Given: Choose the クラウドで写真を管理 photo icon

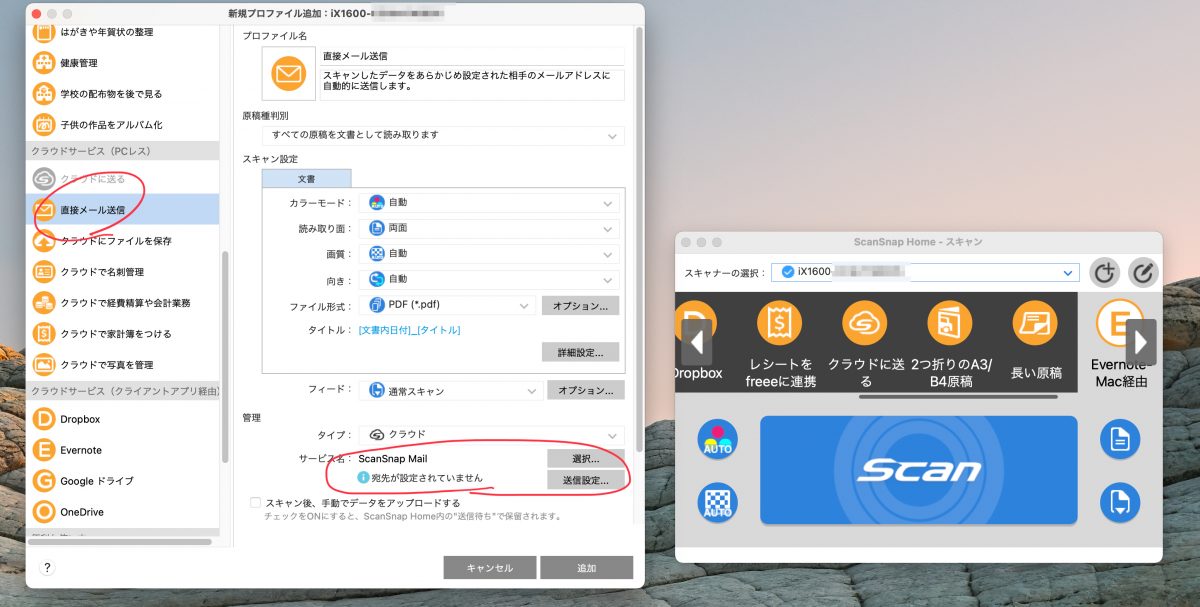Looking at the screenshot, I should click(x=44, y=365).
